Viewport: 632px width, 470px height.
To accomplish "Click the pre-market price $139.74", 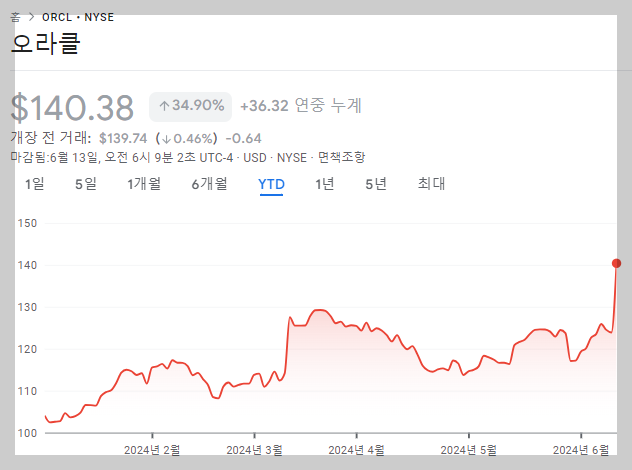I will click(x=123, y=138).
